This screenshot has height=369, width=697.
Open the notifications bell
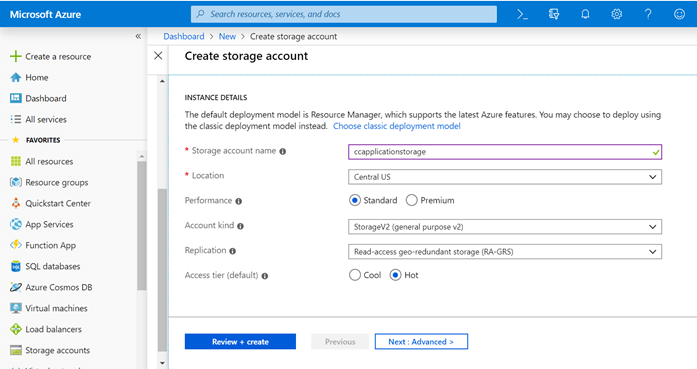(x=585, y=14)
